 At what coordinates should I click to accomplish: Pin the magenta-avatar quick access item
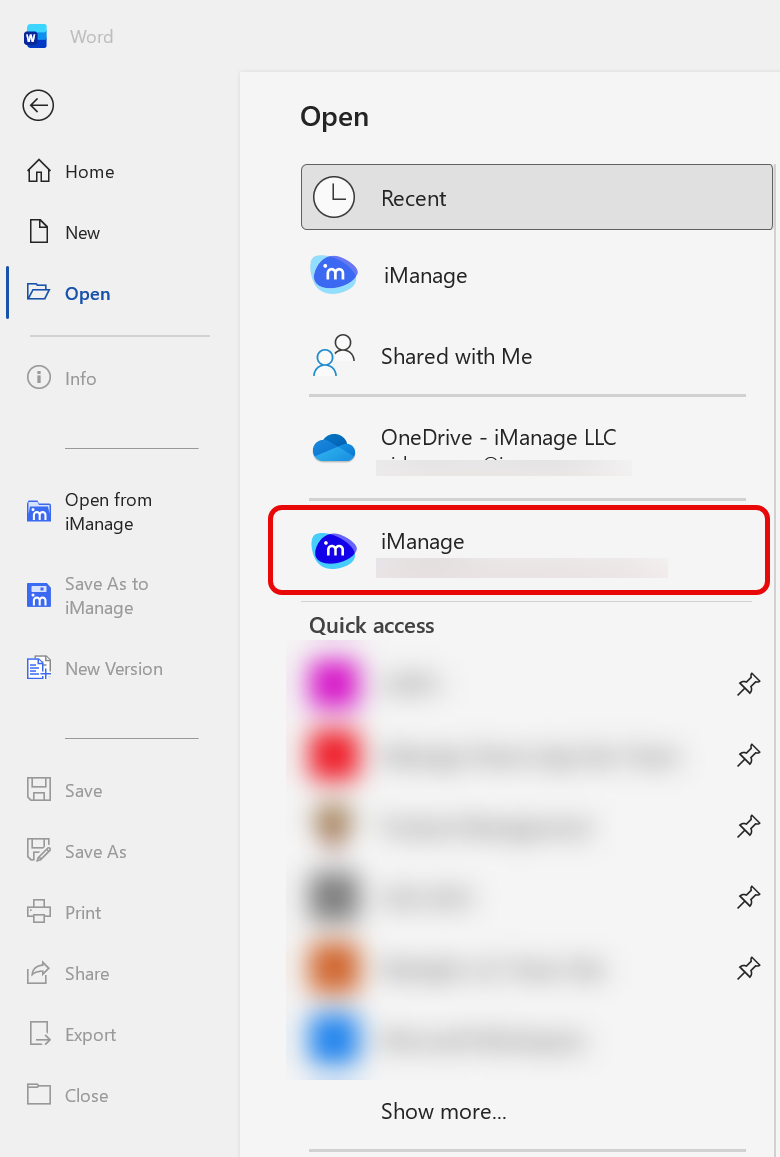pos(748,684)
